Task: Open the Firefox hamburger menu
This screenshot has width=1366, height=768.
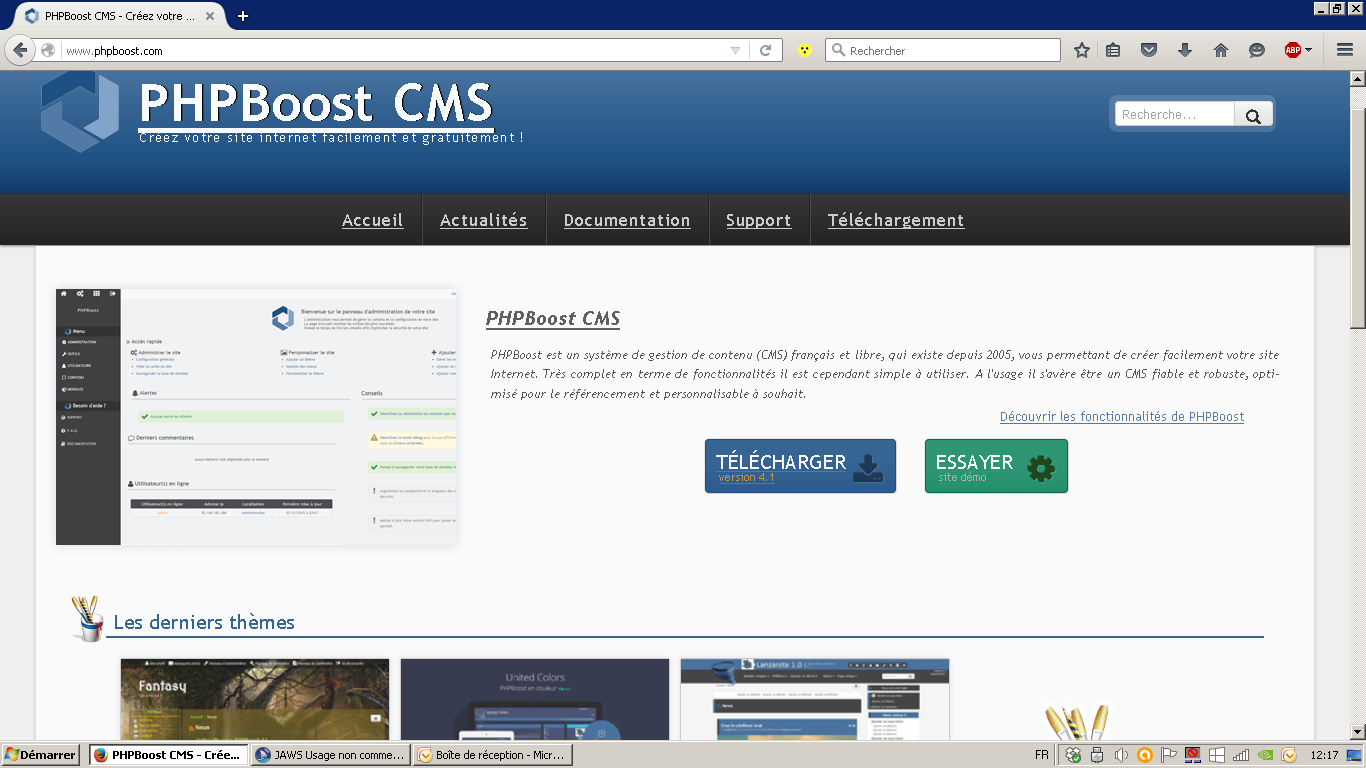Action: 1345,50
